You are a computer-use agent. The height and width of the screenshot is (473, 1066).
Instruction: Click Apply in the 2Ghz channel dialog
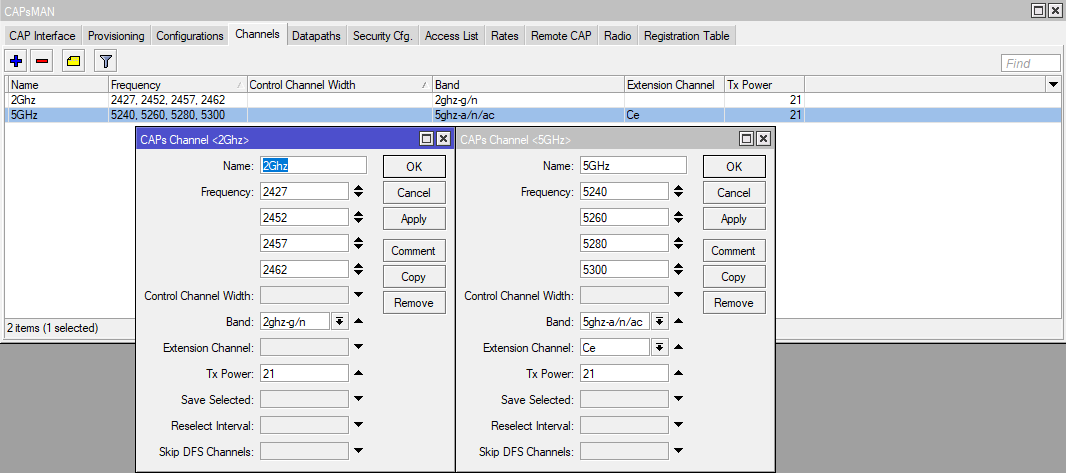[414, 219]
